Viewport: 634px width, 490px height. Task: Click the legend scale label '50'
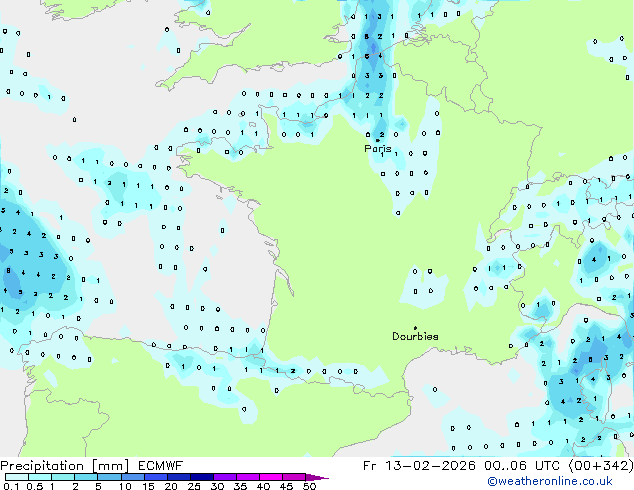click(310, 486)
